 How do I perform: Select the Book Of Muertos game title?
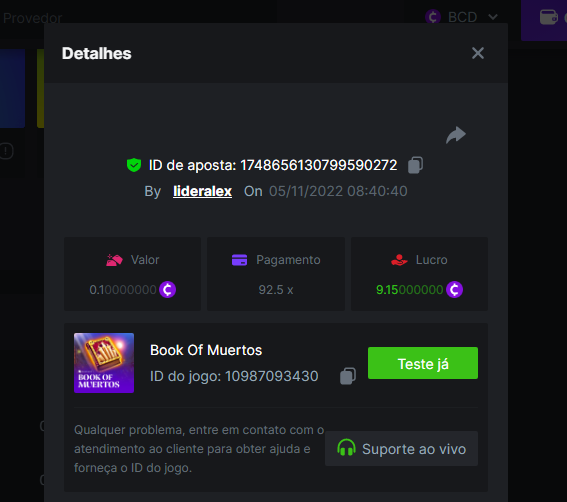coord(206,350)
